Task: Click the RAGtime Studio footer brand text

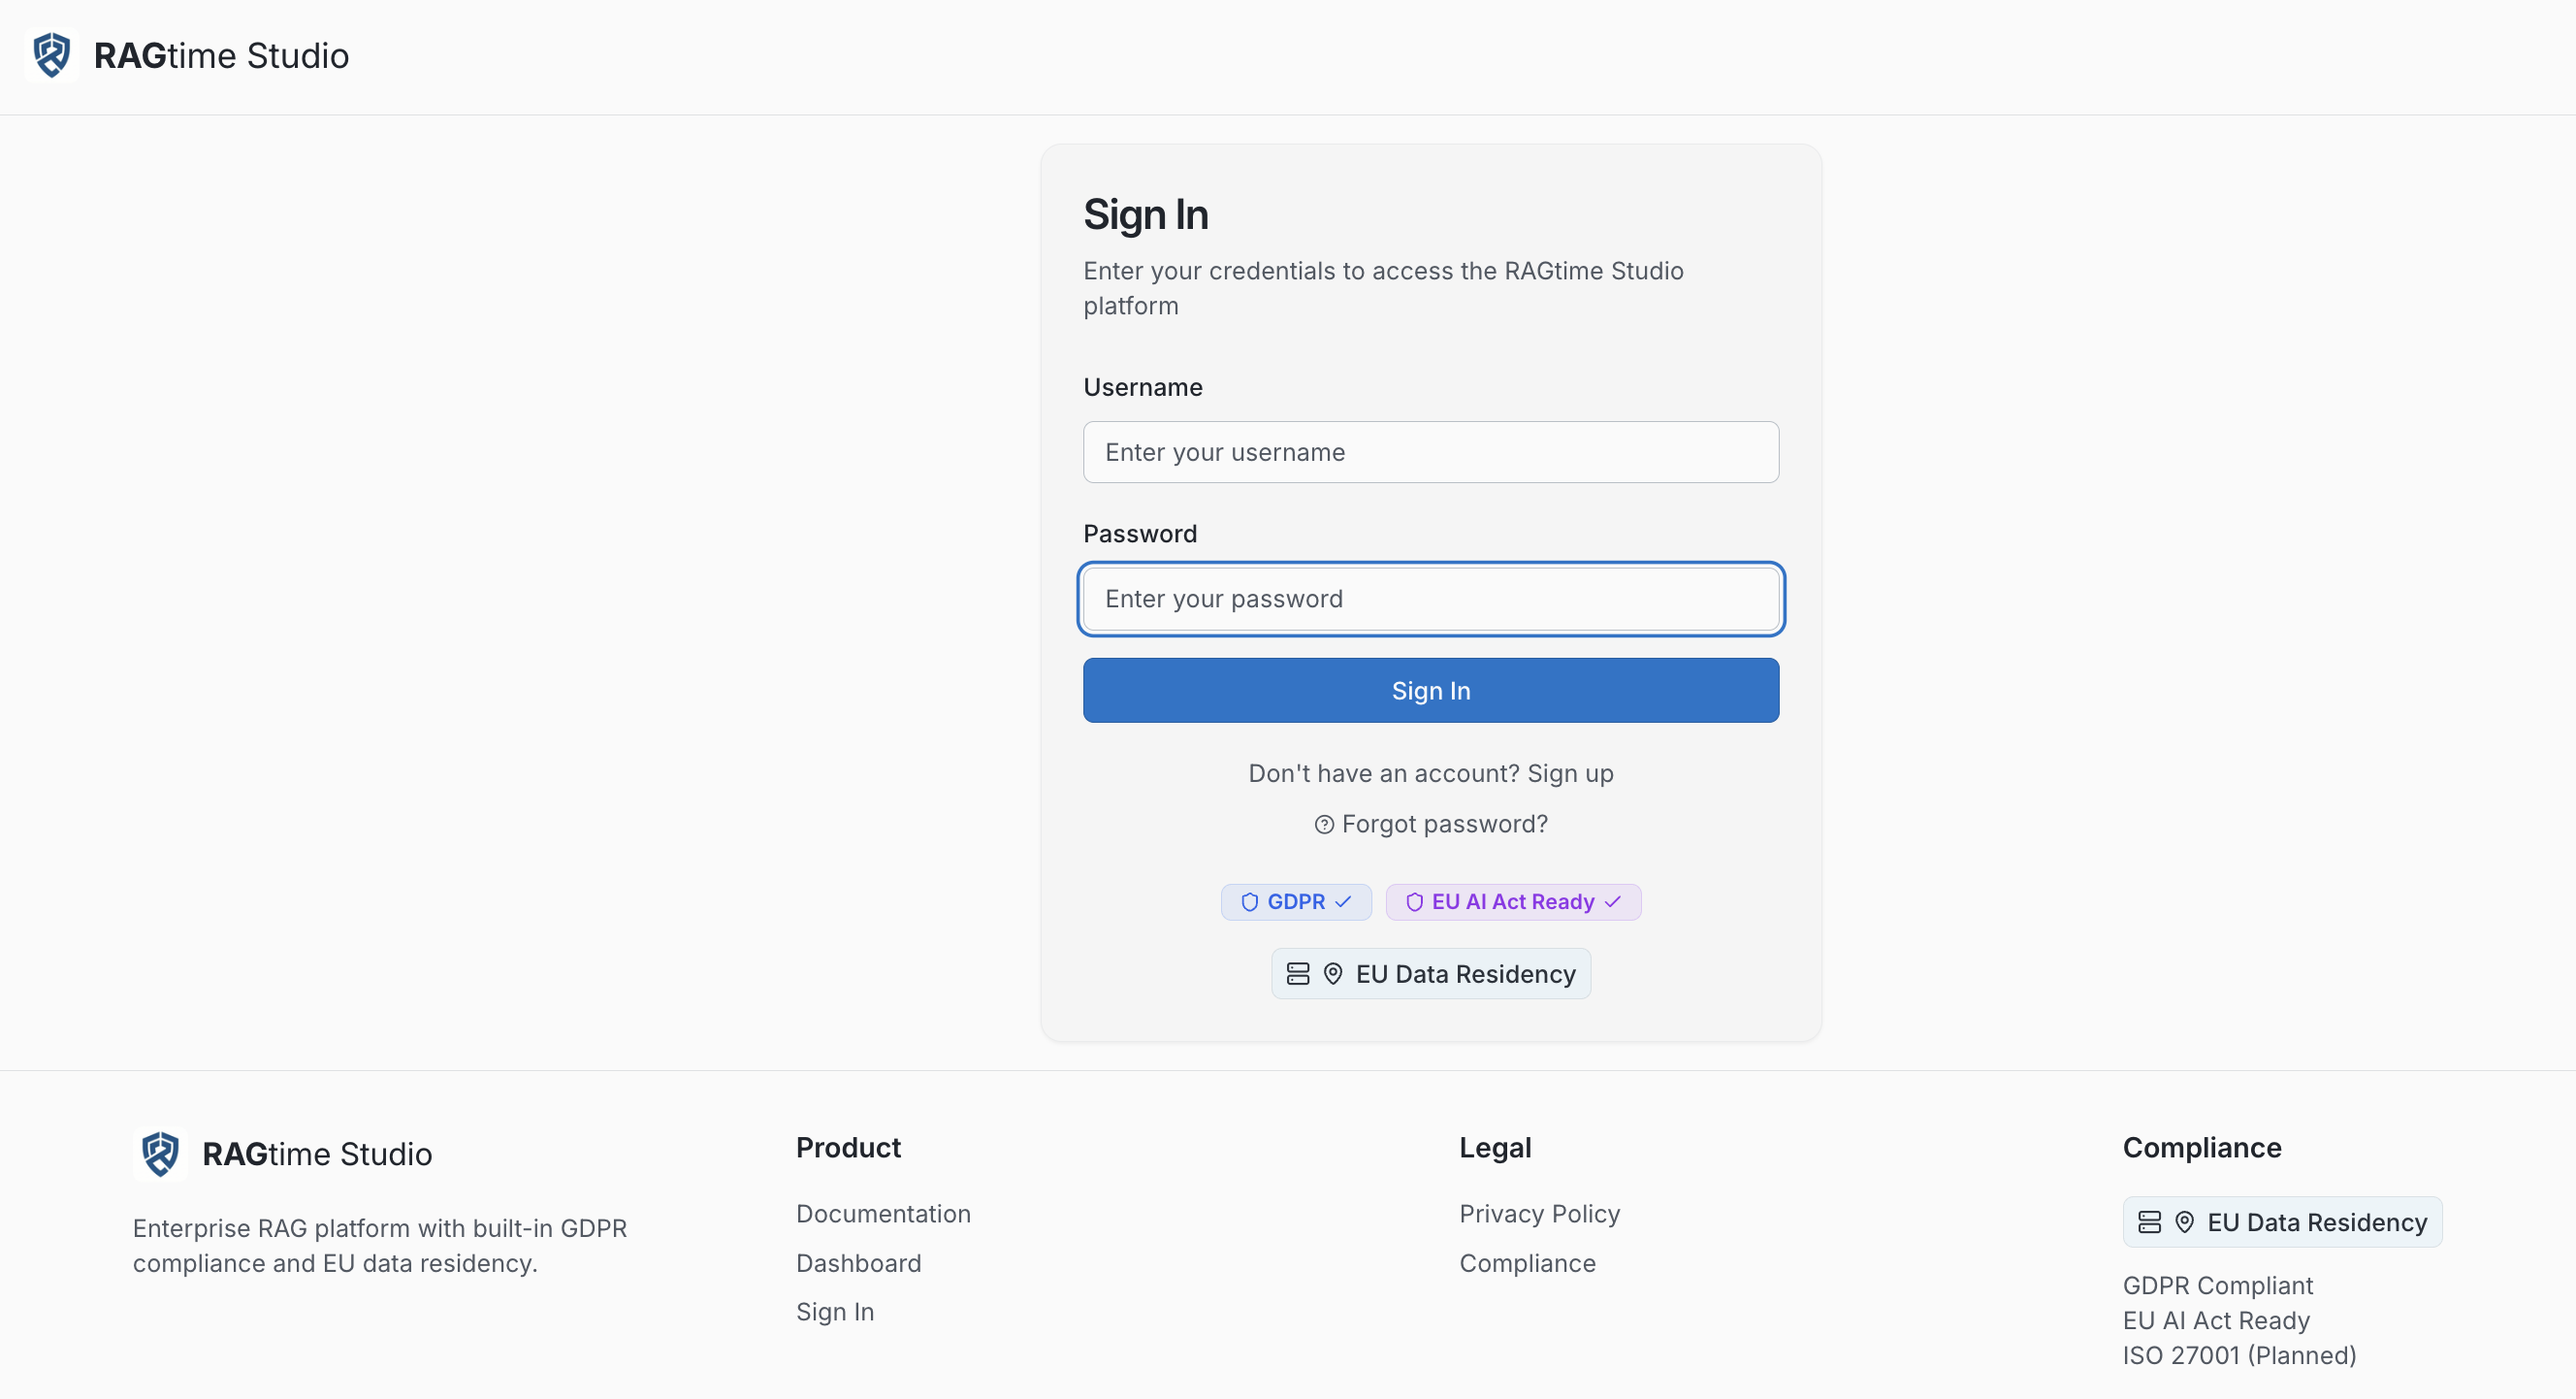Action: 317,1154
